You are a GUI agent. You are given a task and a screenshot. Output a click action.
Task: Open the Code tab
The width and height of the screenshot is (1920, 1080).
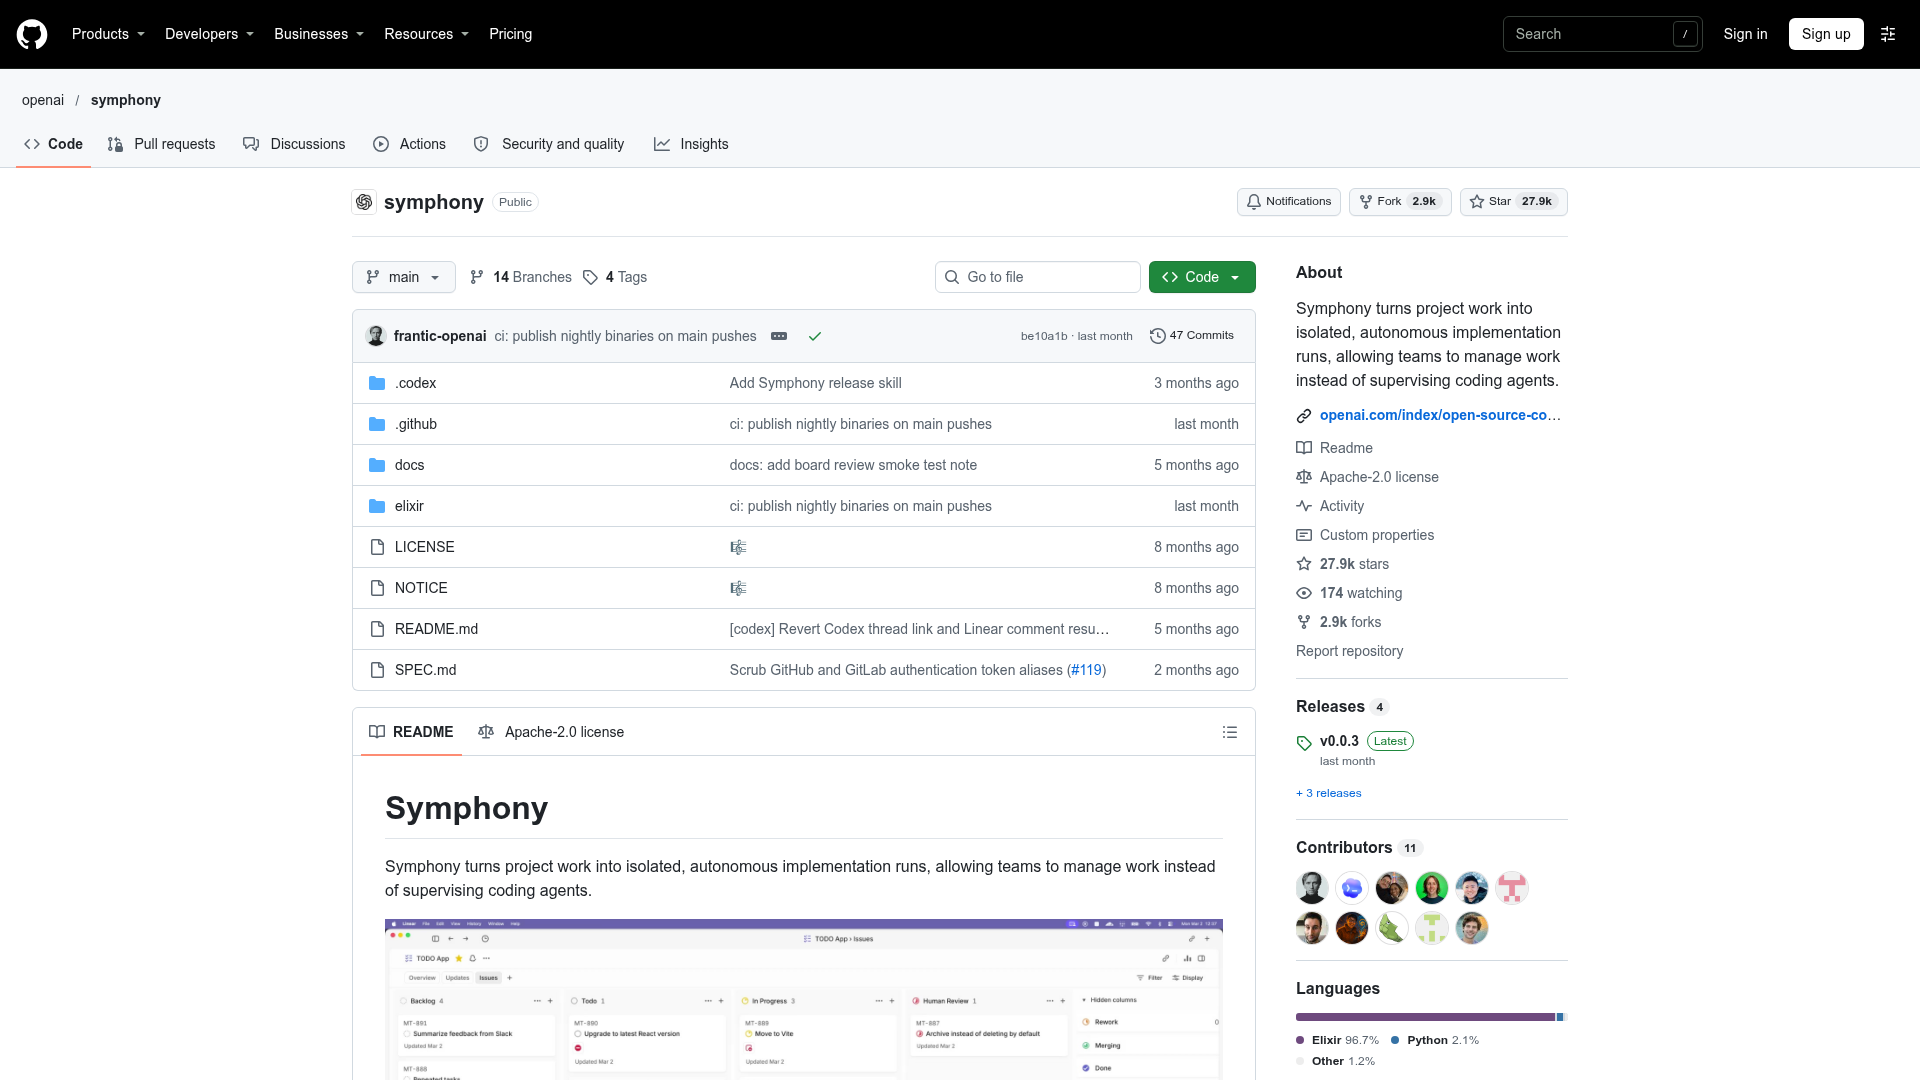click(54, 144)
